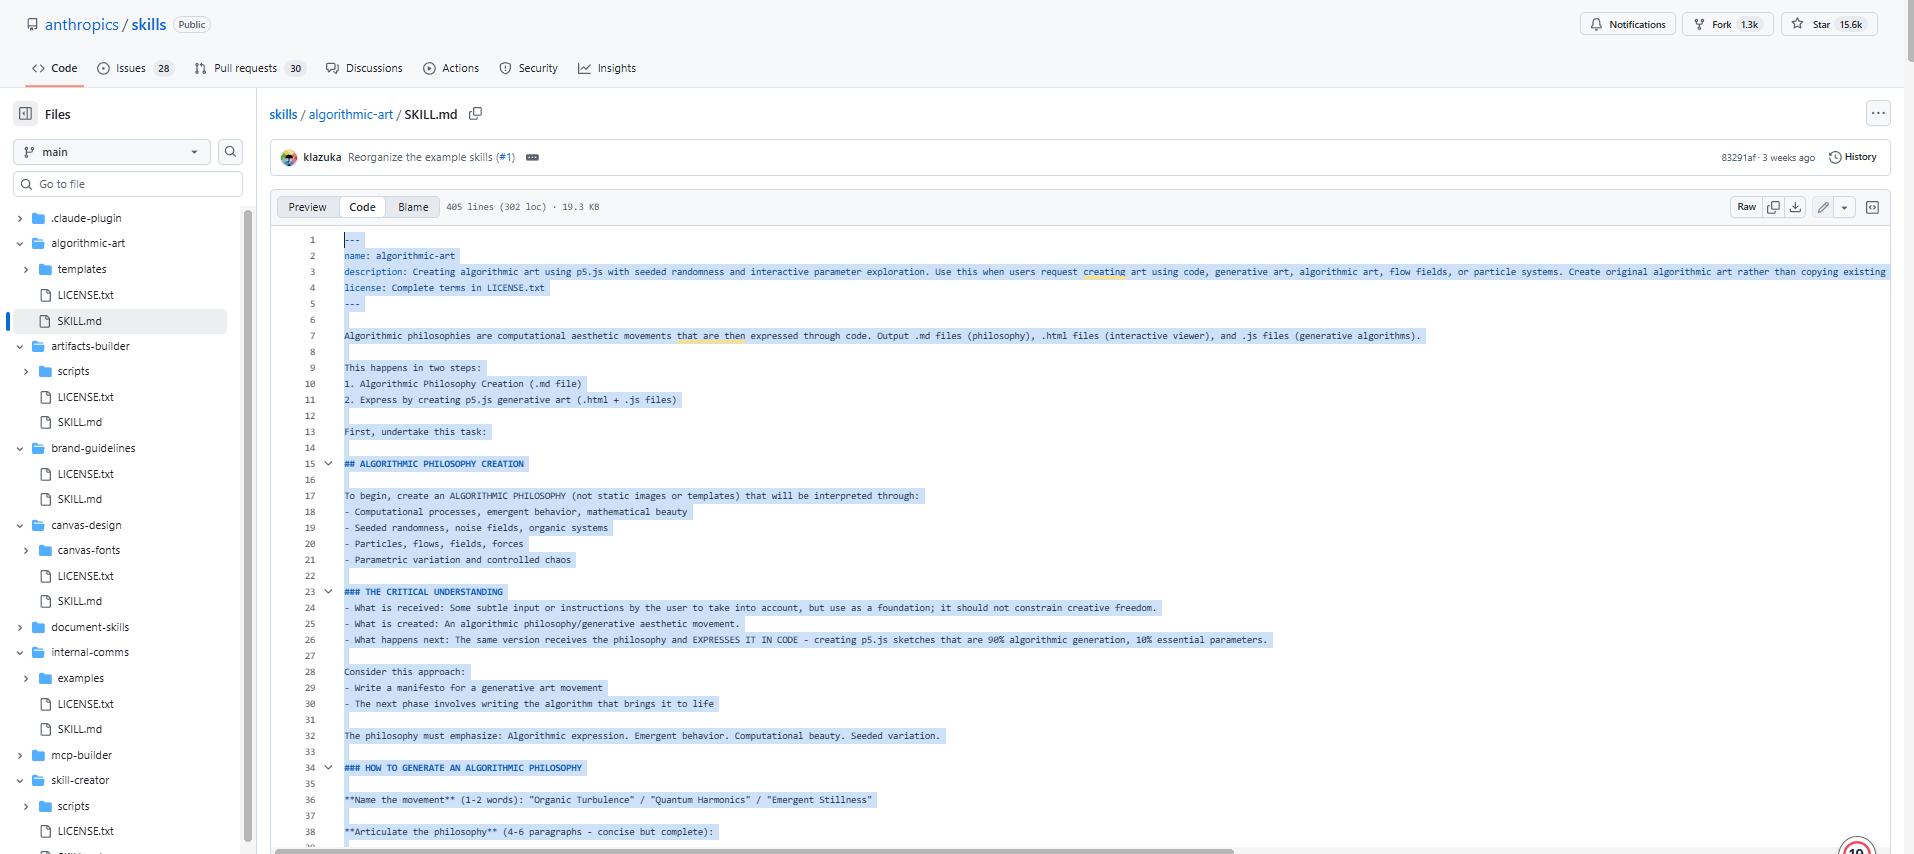Viewport: 1914px width, 854px height.
Task: View the Security tab
Action: (529, 68)
